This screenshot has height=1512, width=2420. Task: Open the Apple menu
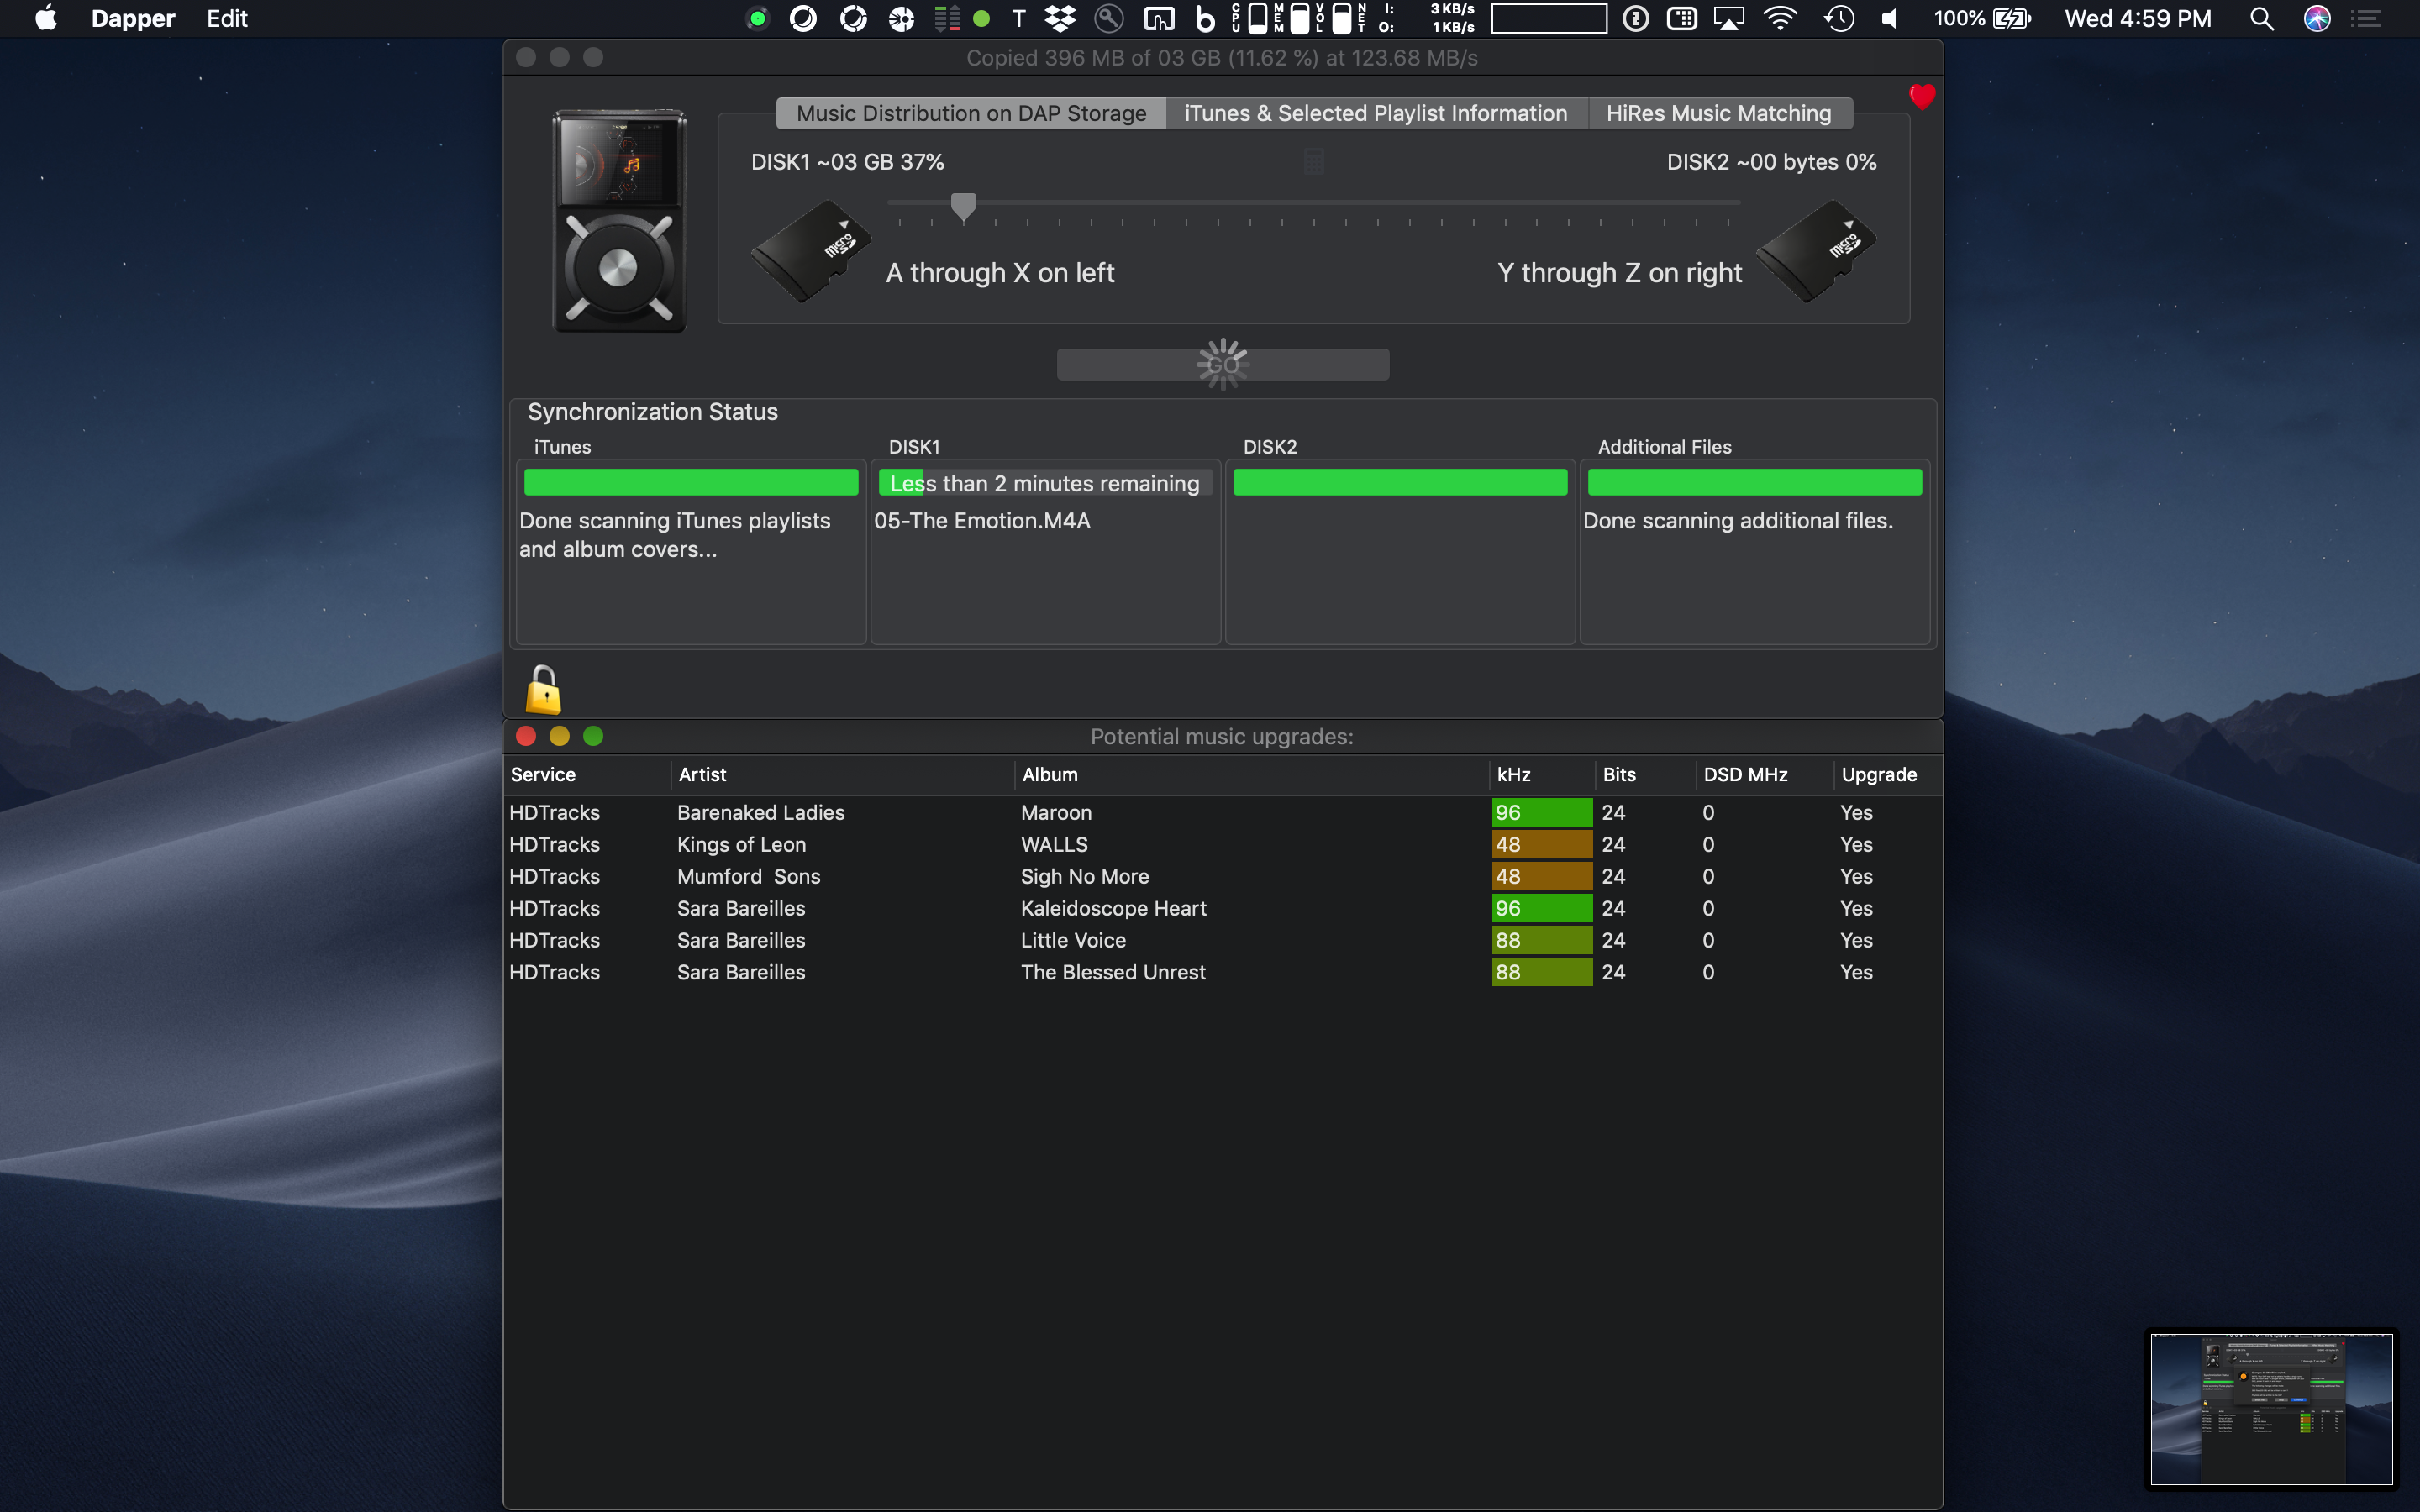pyautogui.click(x=46, y=18)
